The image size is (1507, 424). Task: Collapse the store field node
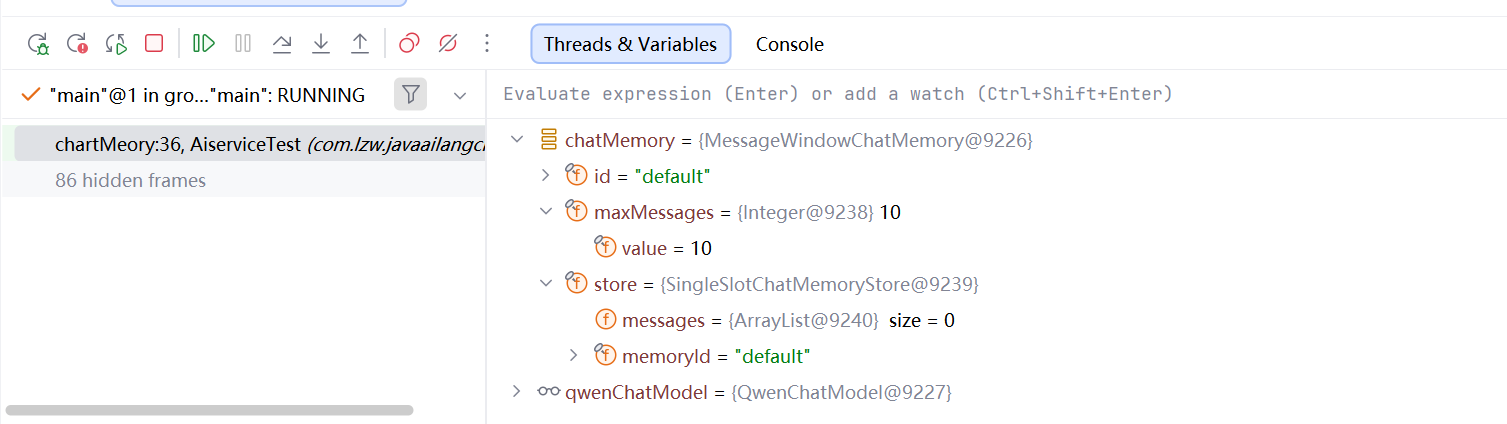click(x=545, y=283)
